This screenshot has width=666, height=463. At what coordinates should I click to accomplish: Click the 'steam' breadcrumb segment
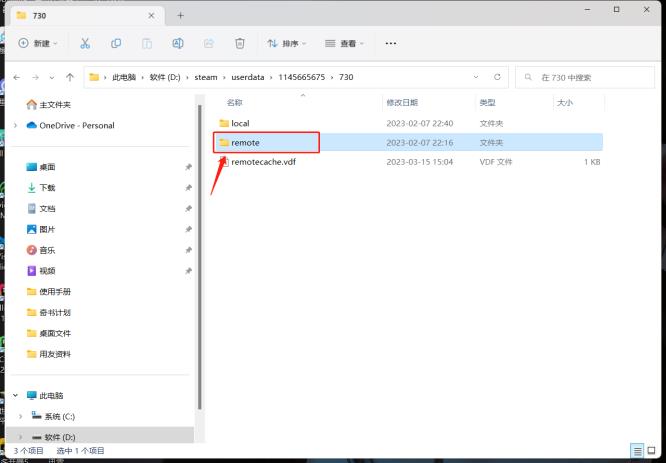click(x=205, y=77)
